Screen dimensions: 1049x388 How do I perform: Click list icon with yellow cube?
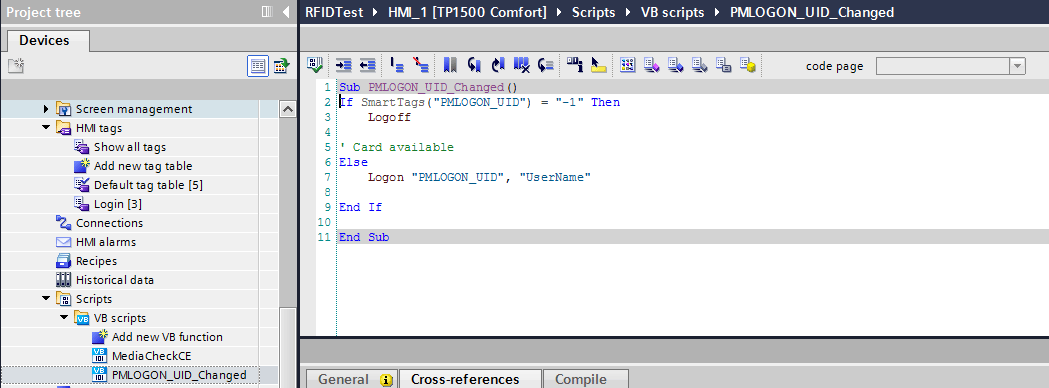748,65
